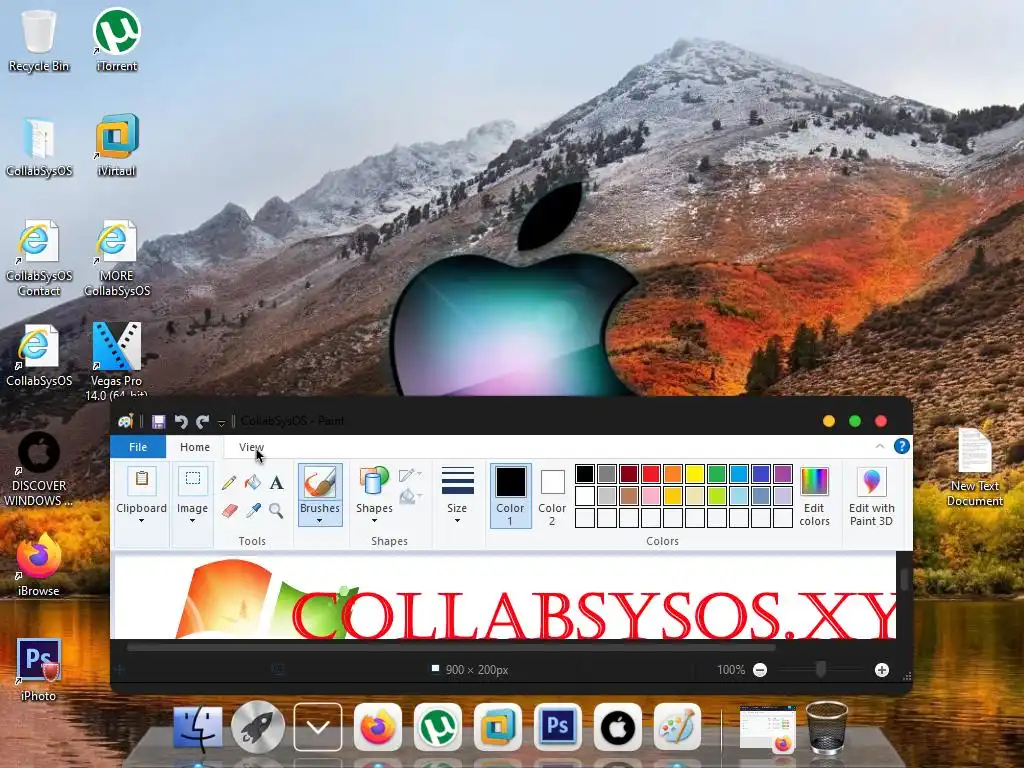The image size is (1024, 768).
Task: Pick the green color swatch
Action: (x=716, y=473)
